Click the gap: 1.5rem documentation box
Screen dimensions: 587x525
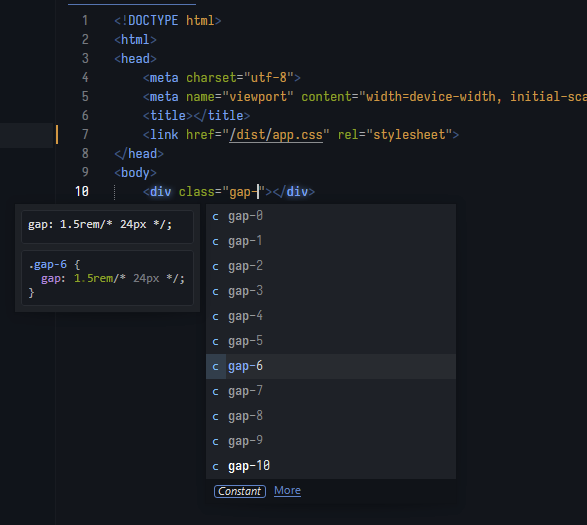[107, 227]
